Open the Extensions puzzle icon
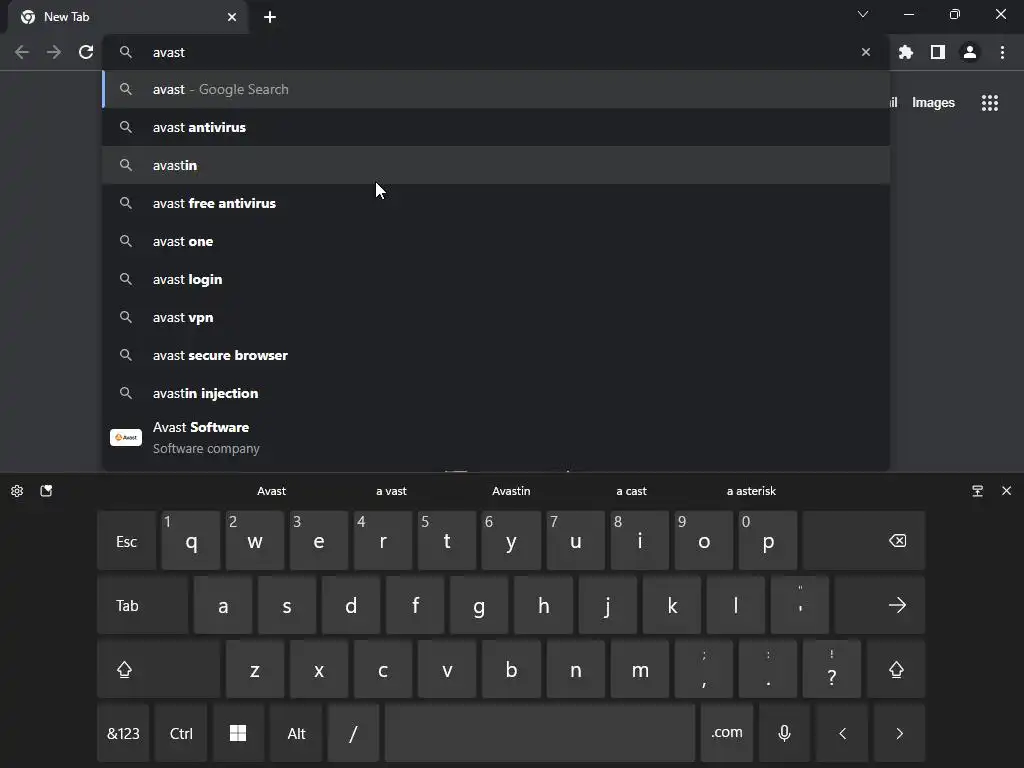1024x768 pixels. (x=906, y=52)
